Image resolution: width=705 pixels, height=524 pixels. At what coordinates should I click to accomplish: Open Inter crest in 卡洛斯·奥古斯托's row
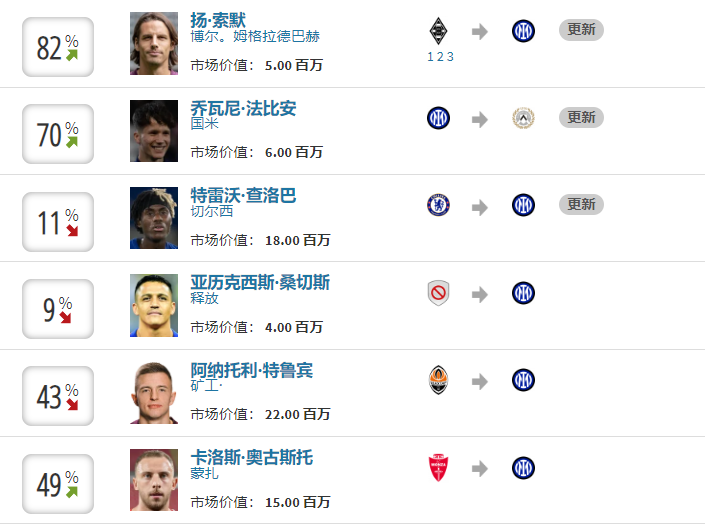click(x=523, y=467)
